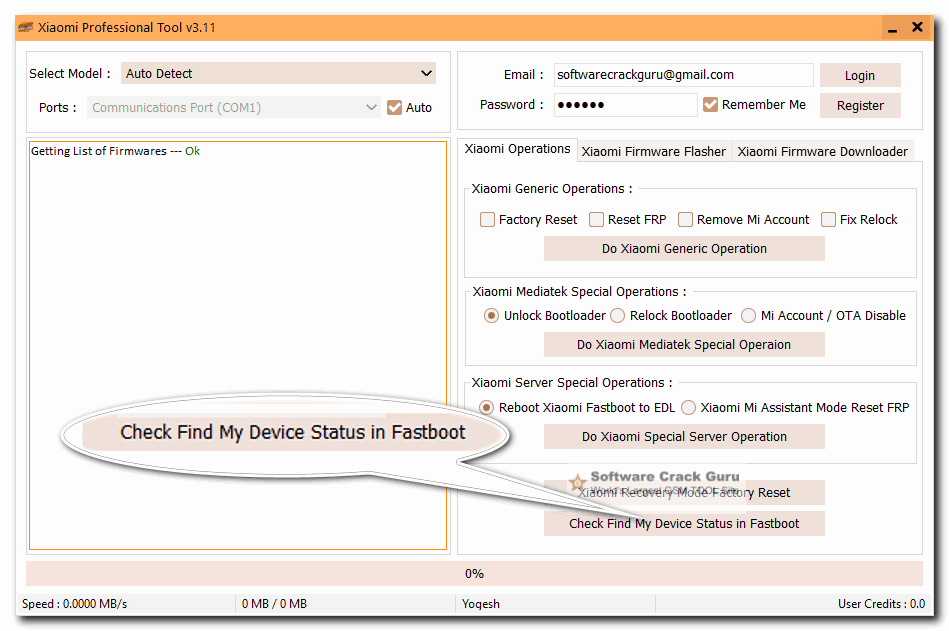Image resolution: width=949 pixels, height=631 pixels.
Task: Click Check Find My Device Status in Fastboot
Action: [x=684, y=523]
